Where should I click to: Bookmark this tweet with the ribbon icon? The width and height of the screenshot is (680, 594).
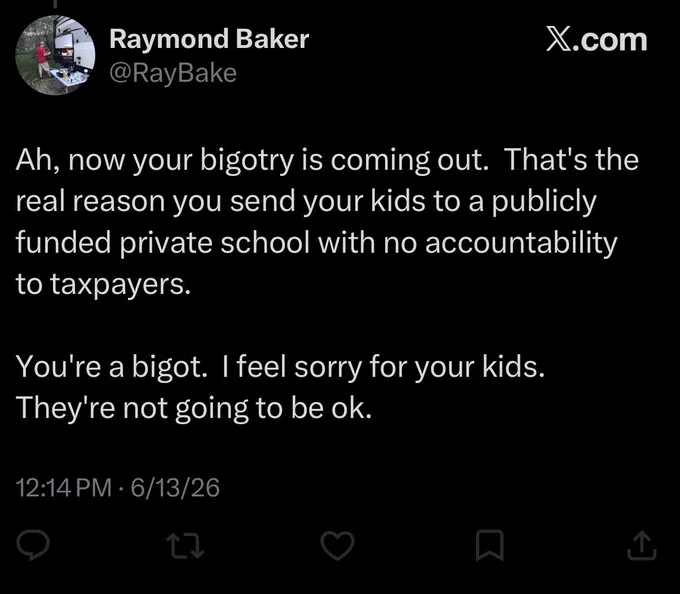tap(490, 545)
